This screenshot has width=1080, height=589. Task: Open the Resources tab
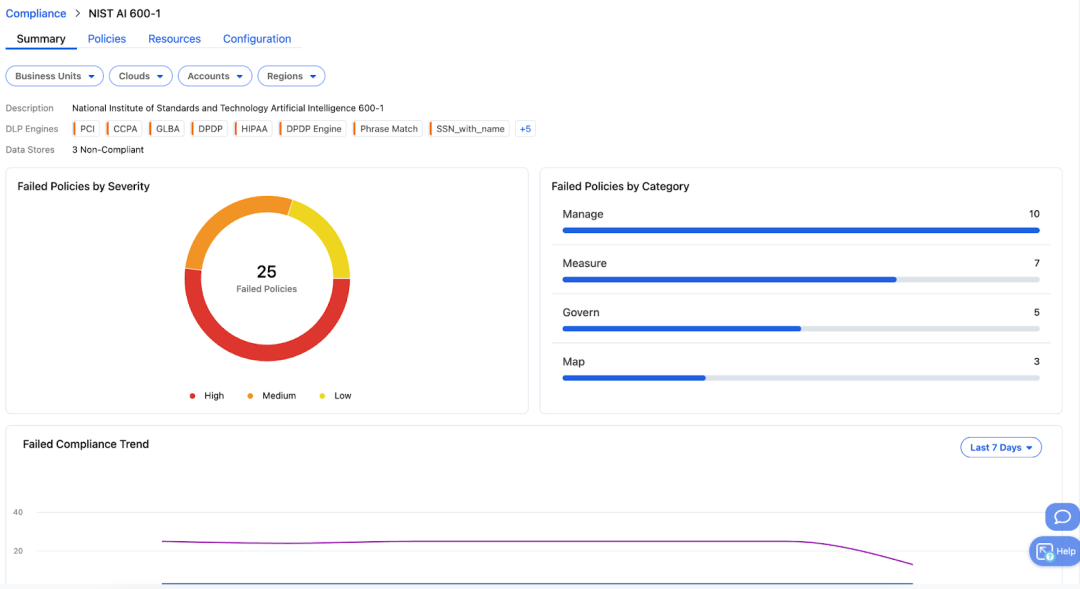coord(174,39)
